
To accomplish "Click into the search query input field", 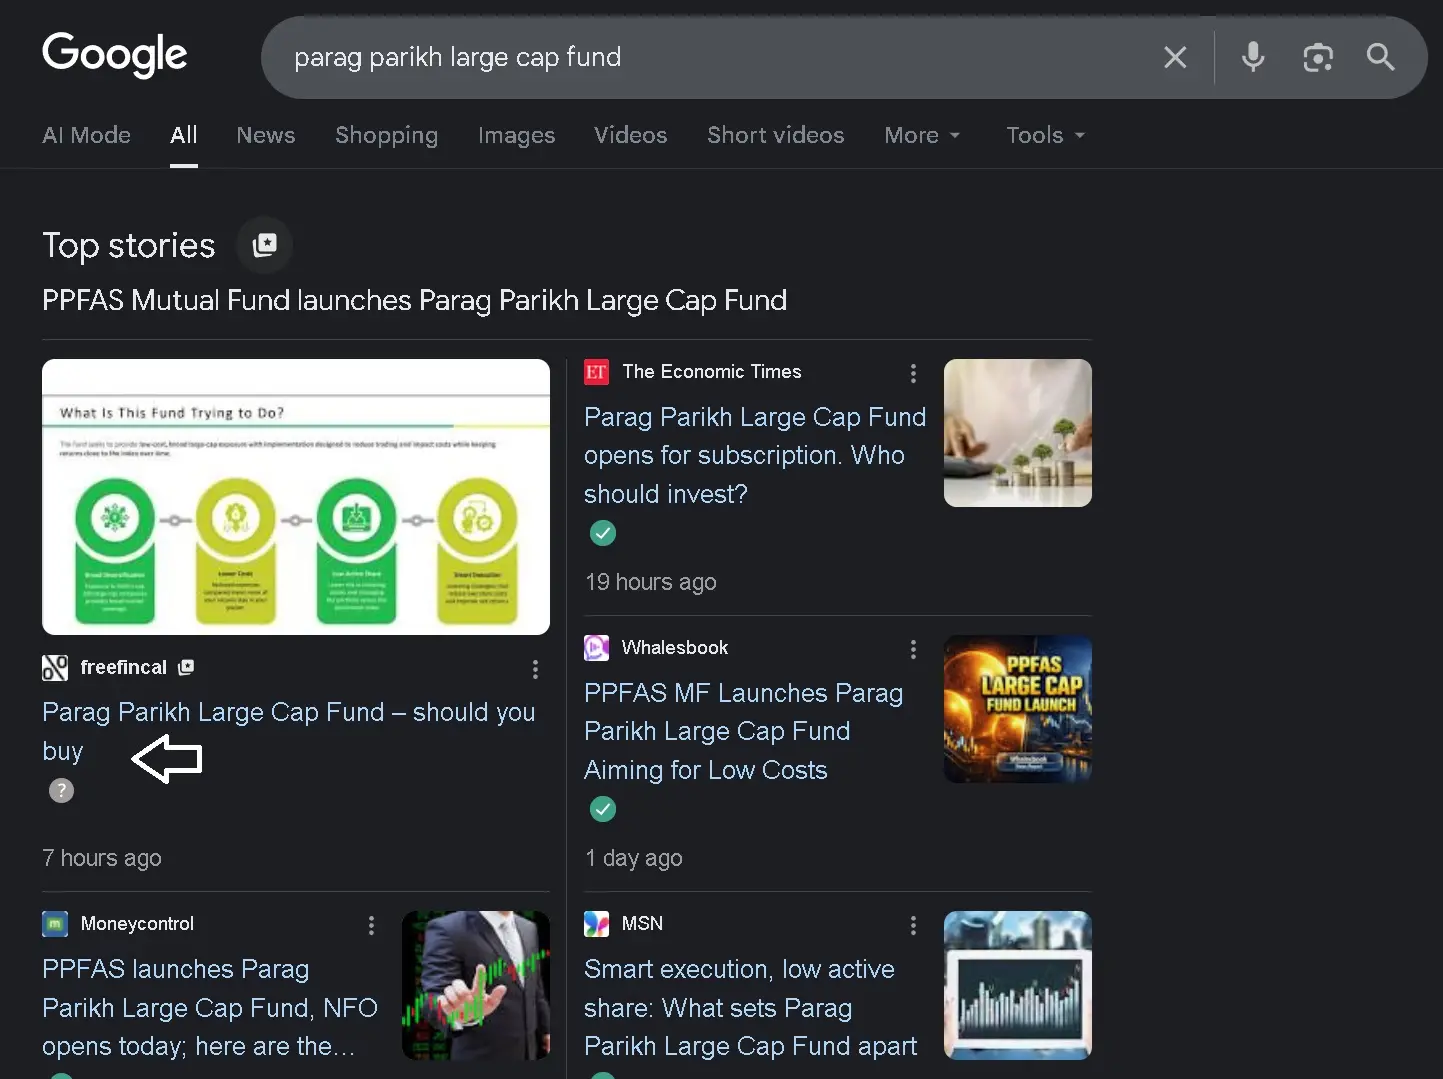I will coord(700,58).
